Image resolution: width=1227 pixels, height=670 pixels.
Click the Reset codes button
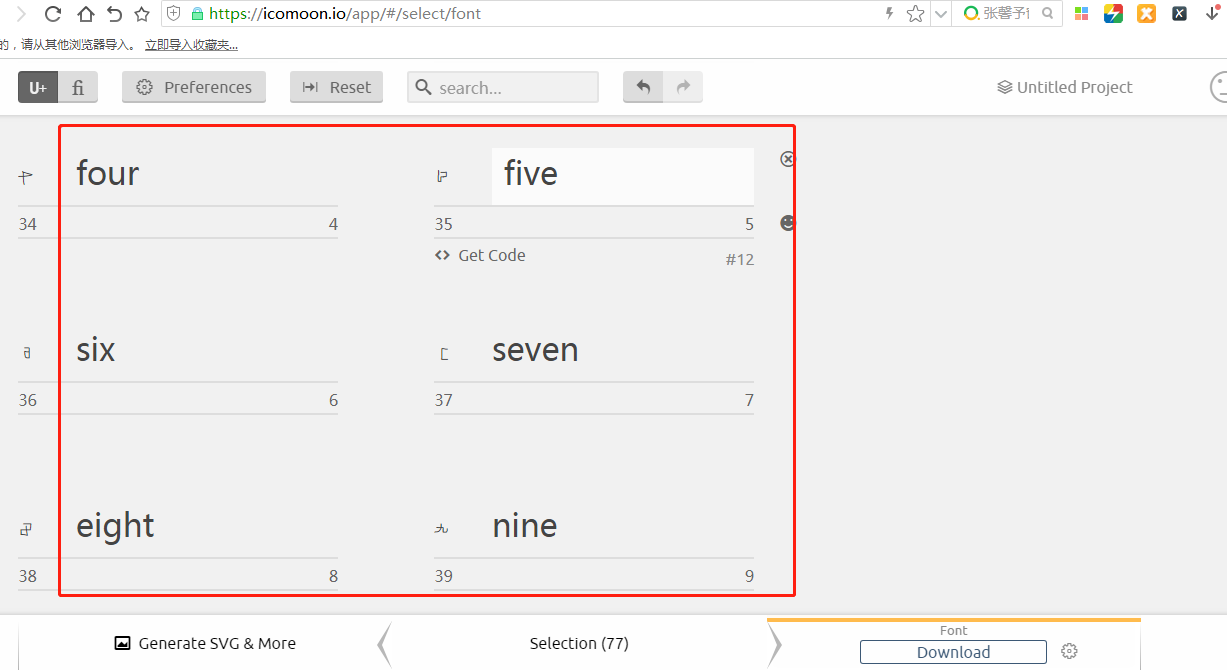coord(337,87)
